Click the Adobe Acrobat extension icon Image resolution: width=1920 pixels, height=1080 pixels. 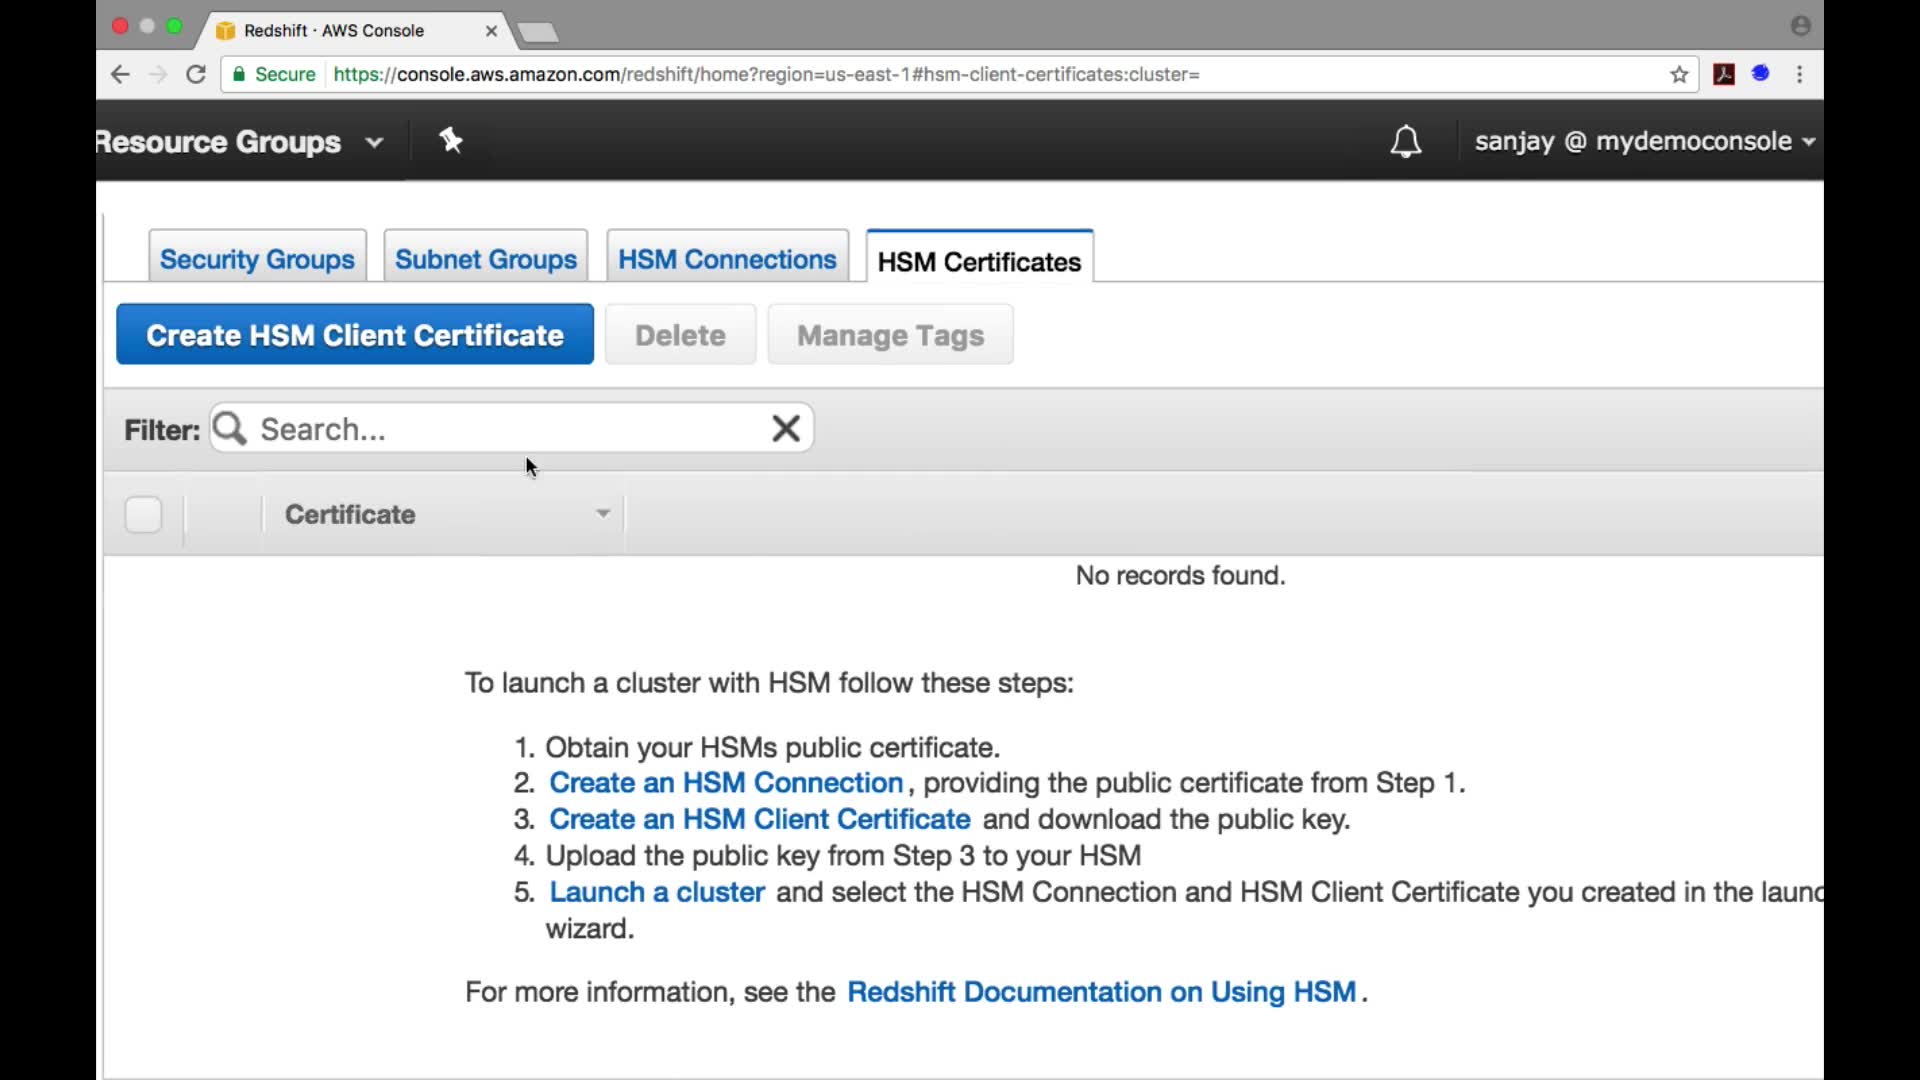tap(1724, 75)
